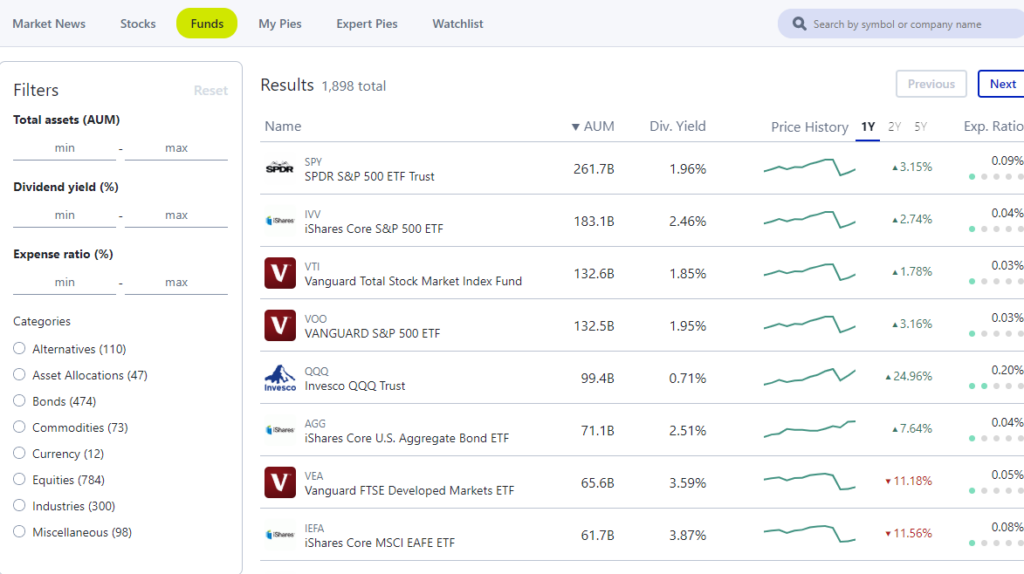Click the search magnifier icon
Image resolution: width=1024 pixels, height=574 pixels.
799,24
